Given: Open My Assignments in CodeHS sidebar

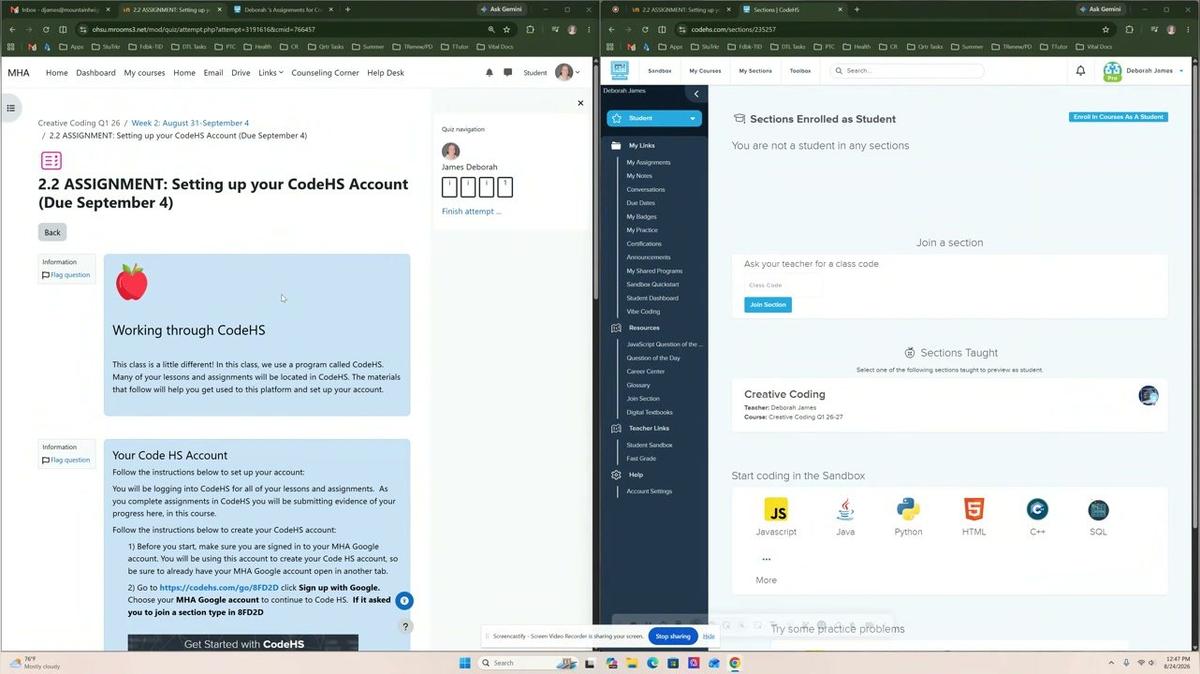Looking at the screenshot, I should pyautogui.click(x=649, y=162).
